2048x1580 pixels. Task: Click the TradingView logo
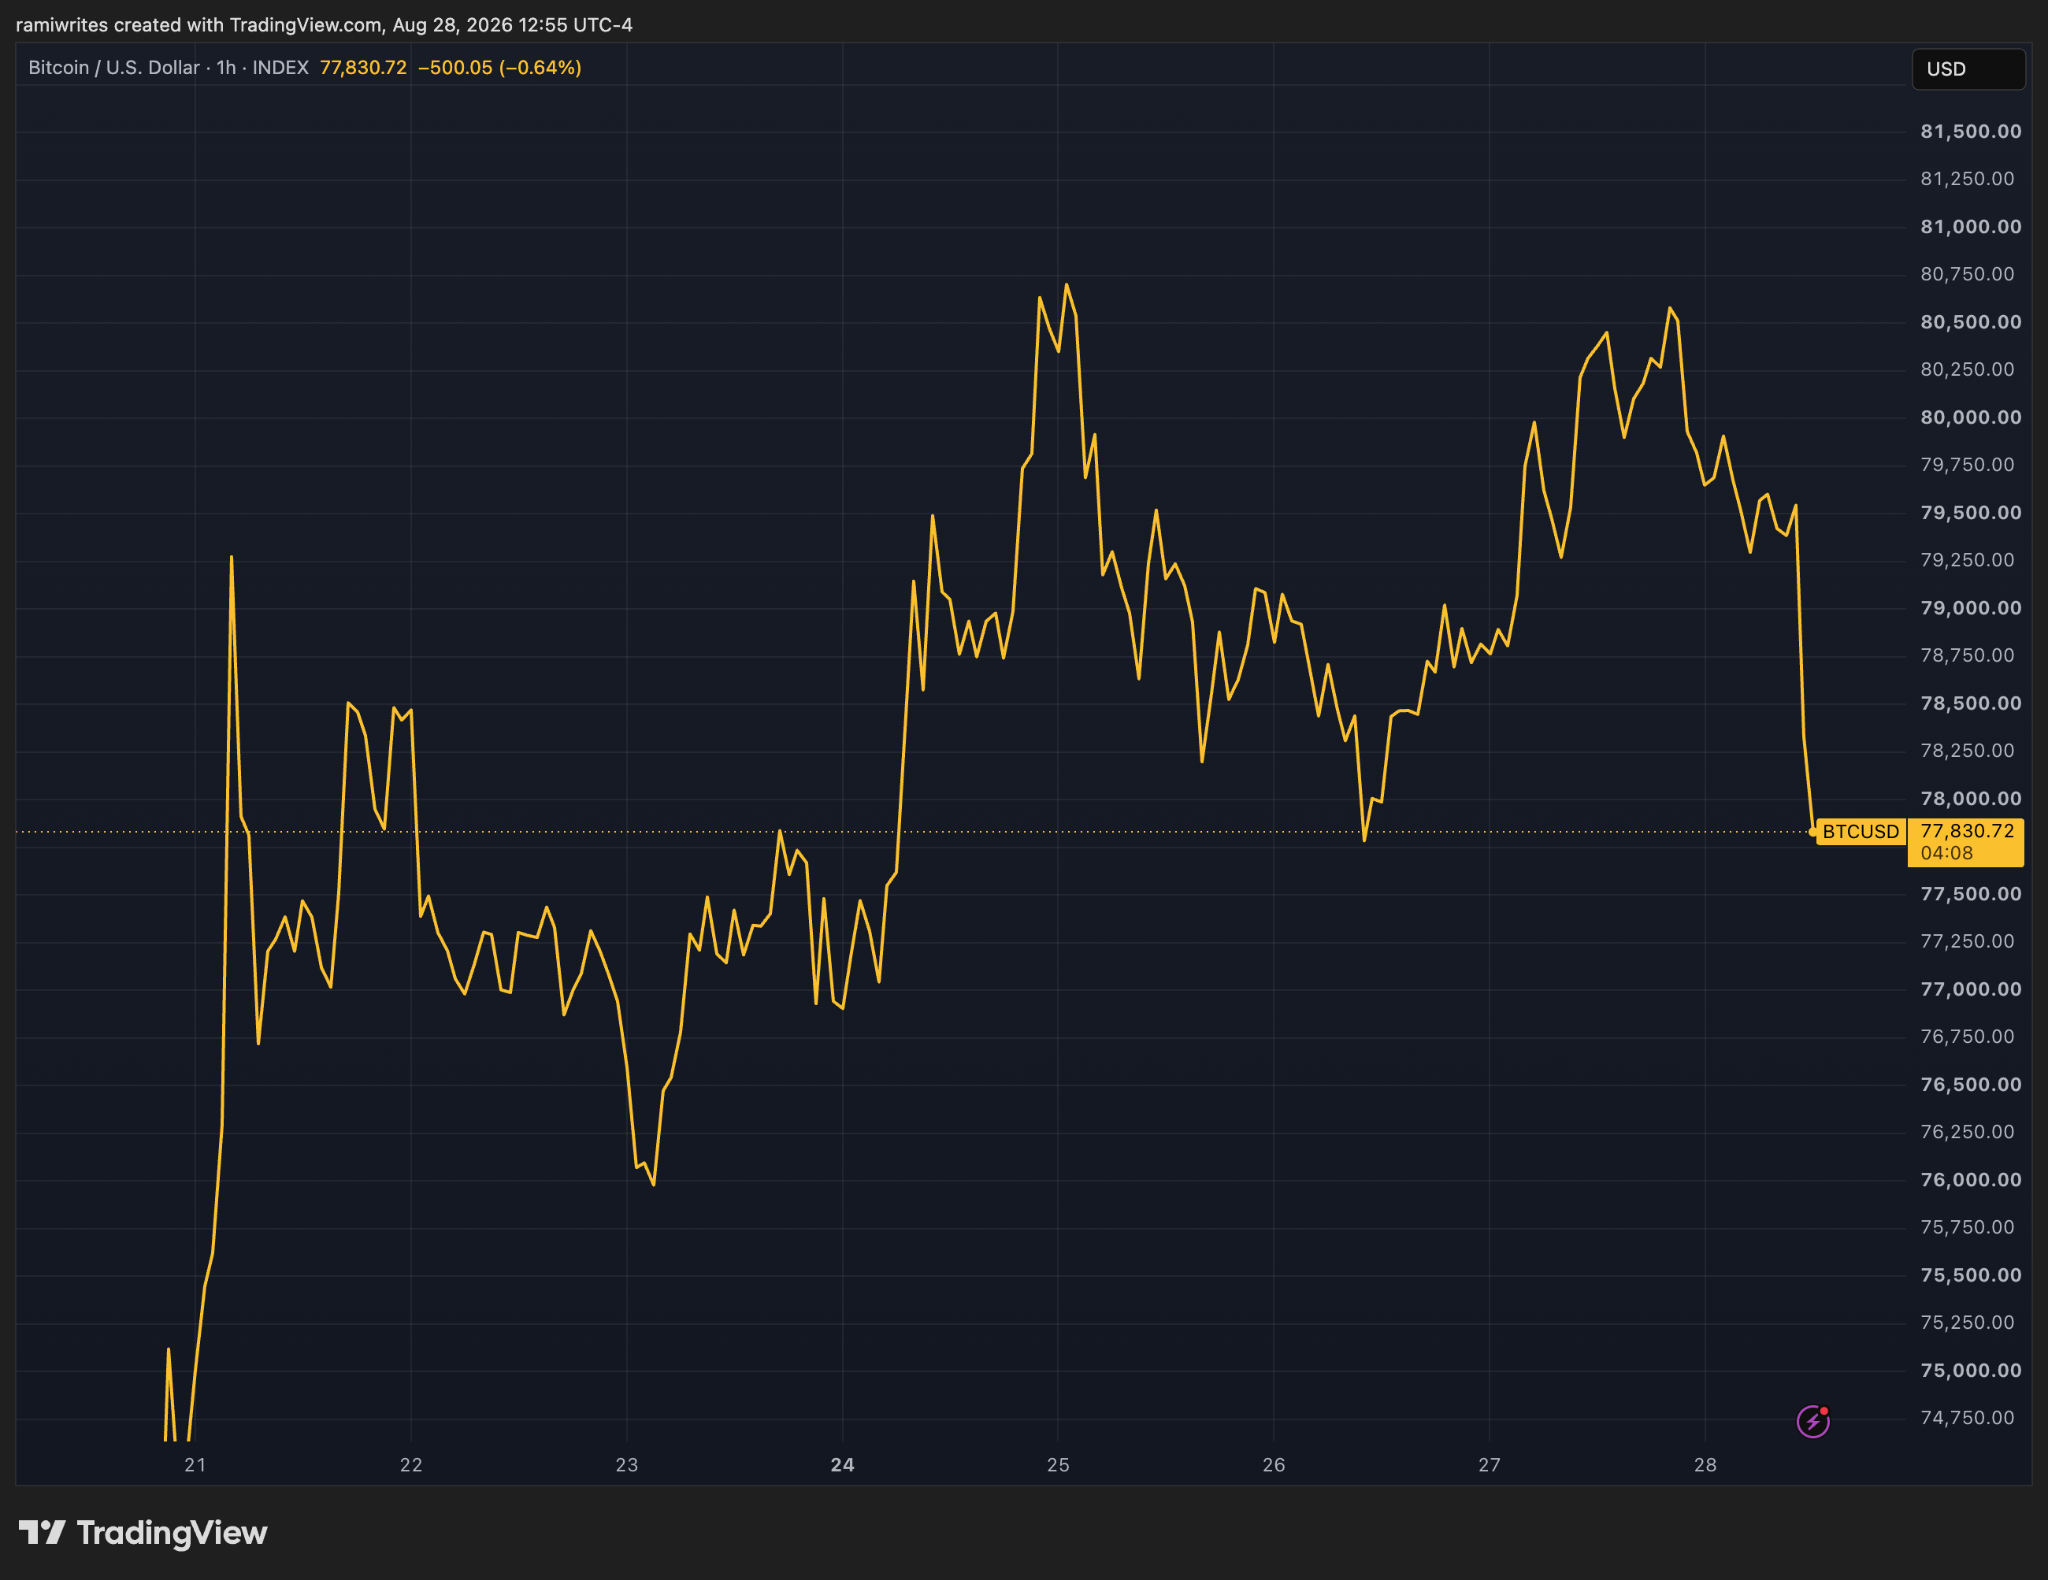point(143,1533)
